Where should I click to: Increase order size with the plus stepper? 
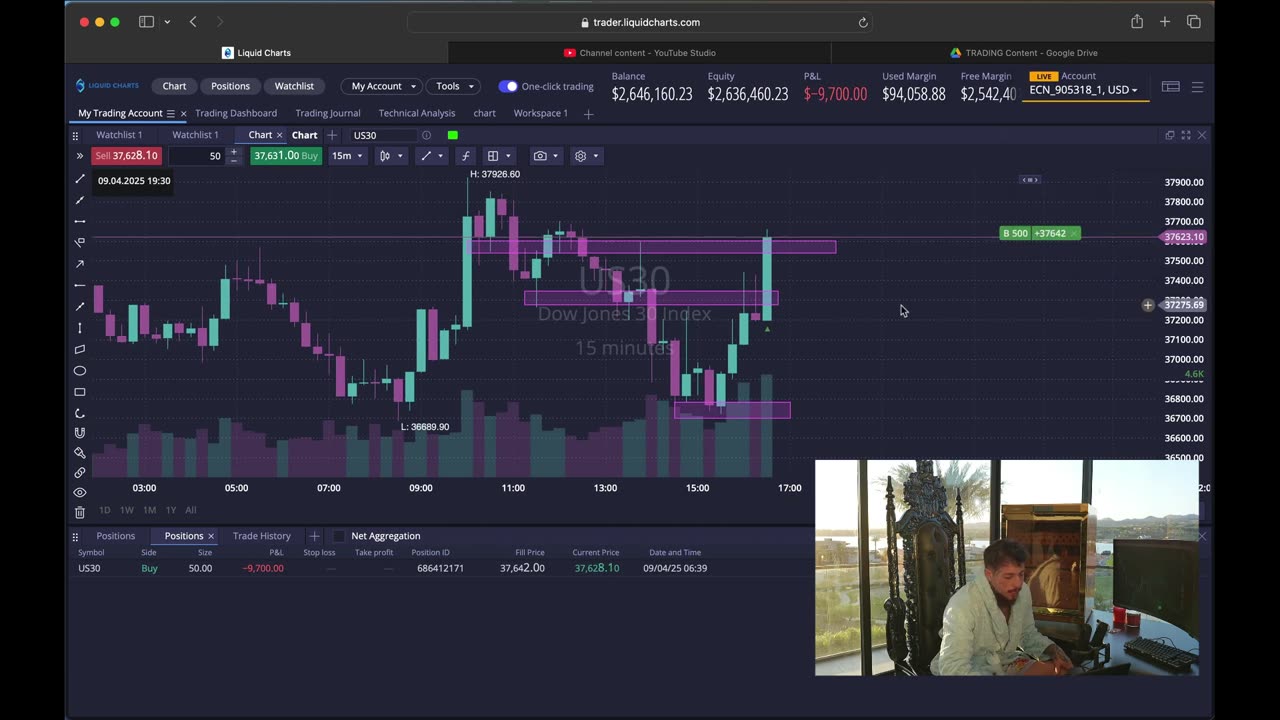click(234, 152)
